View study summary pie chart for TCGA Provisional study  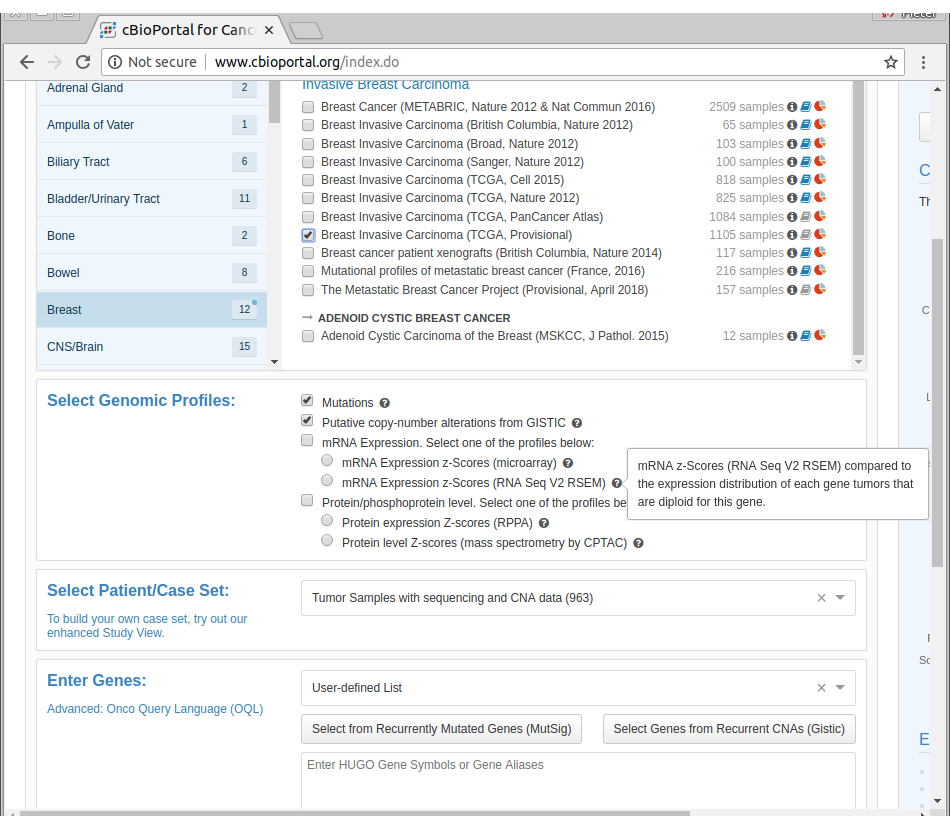click(819, 234)
